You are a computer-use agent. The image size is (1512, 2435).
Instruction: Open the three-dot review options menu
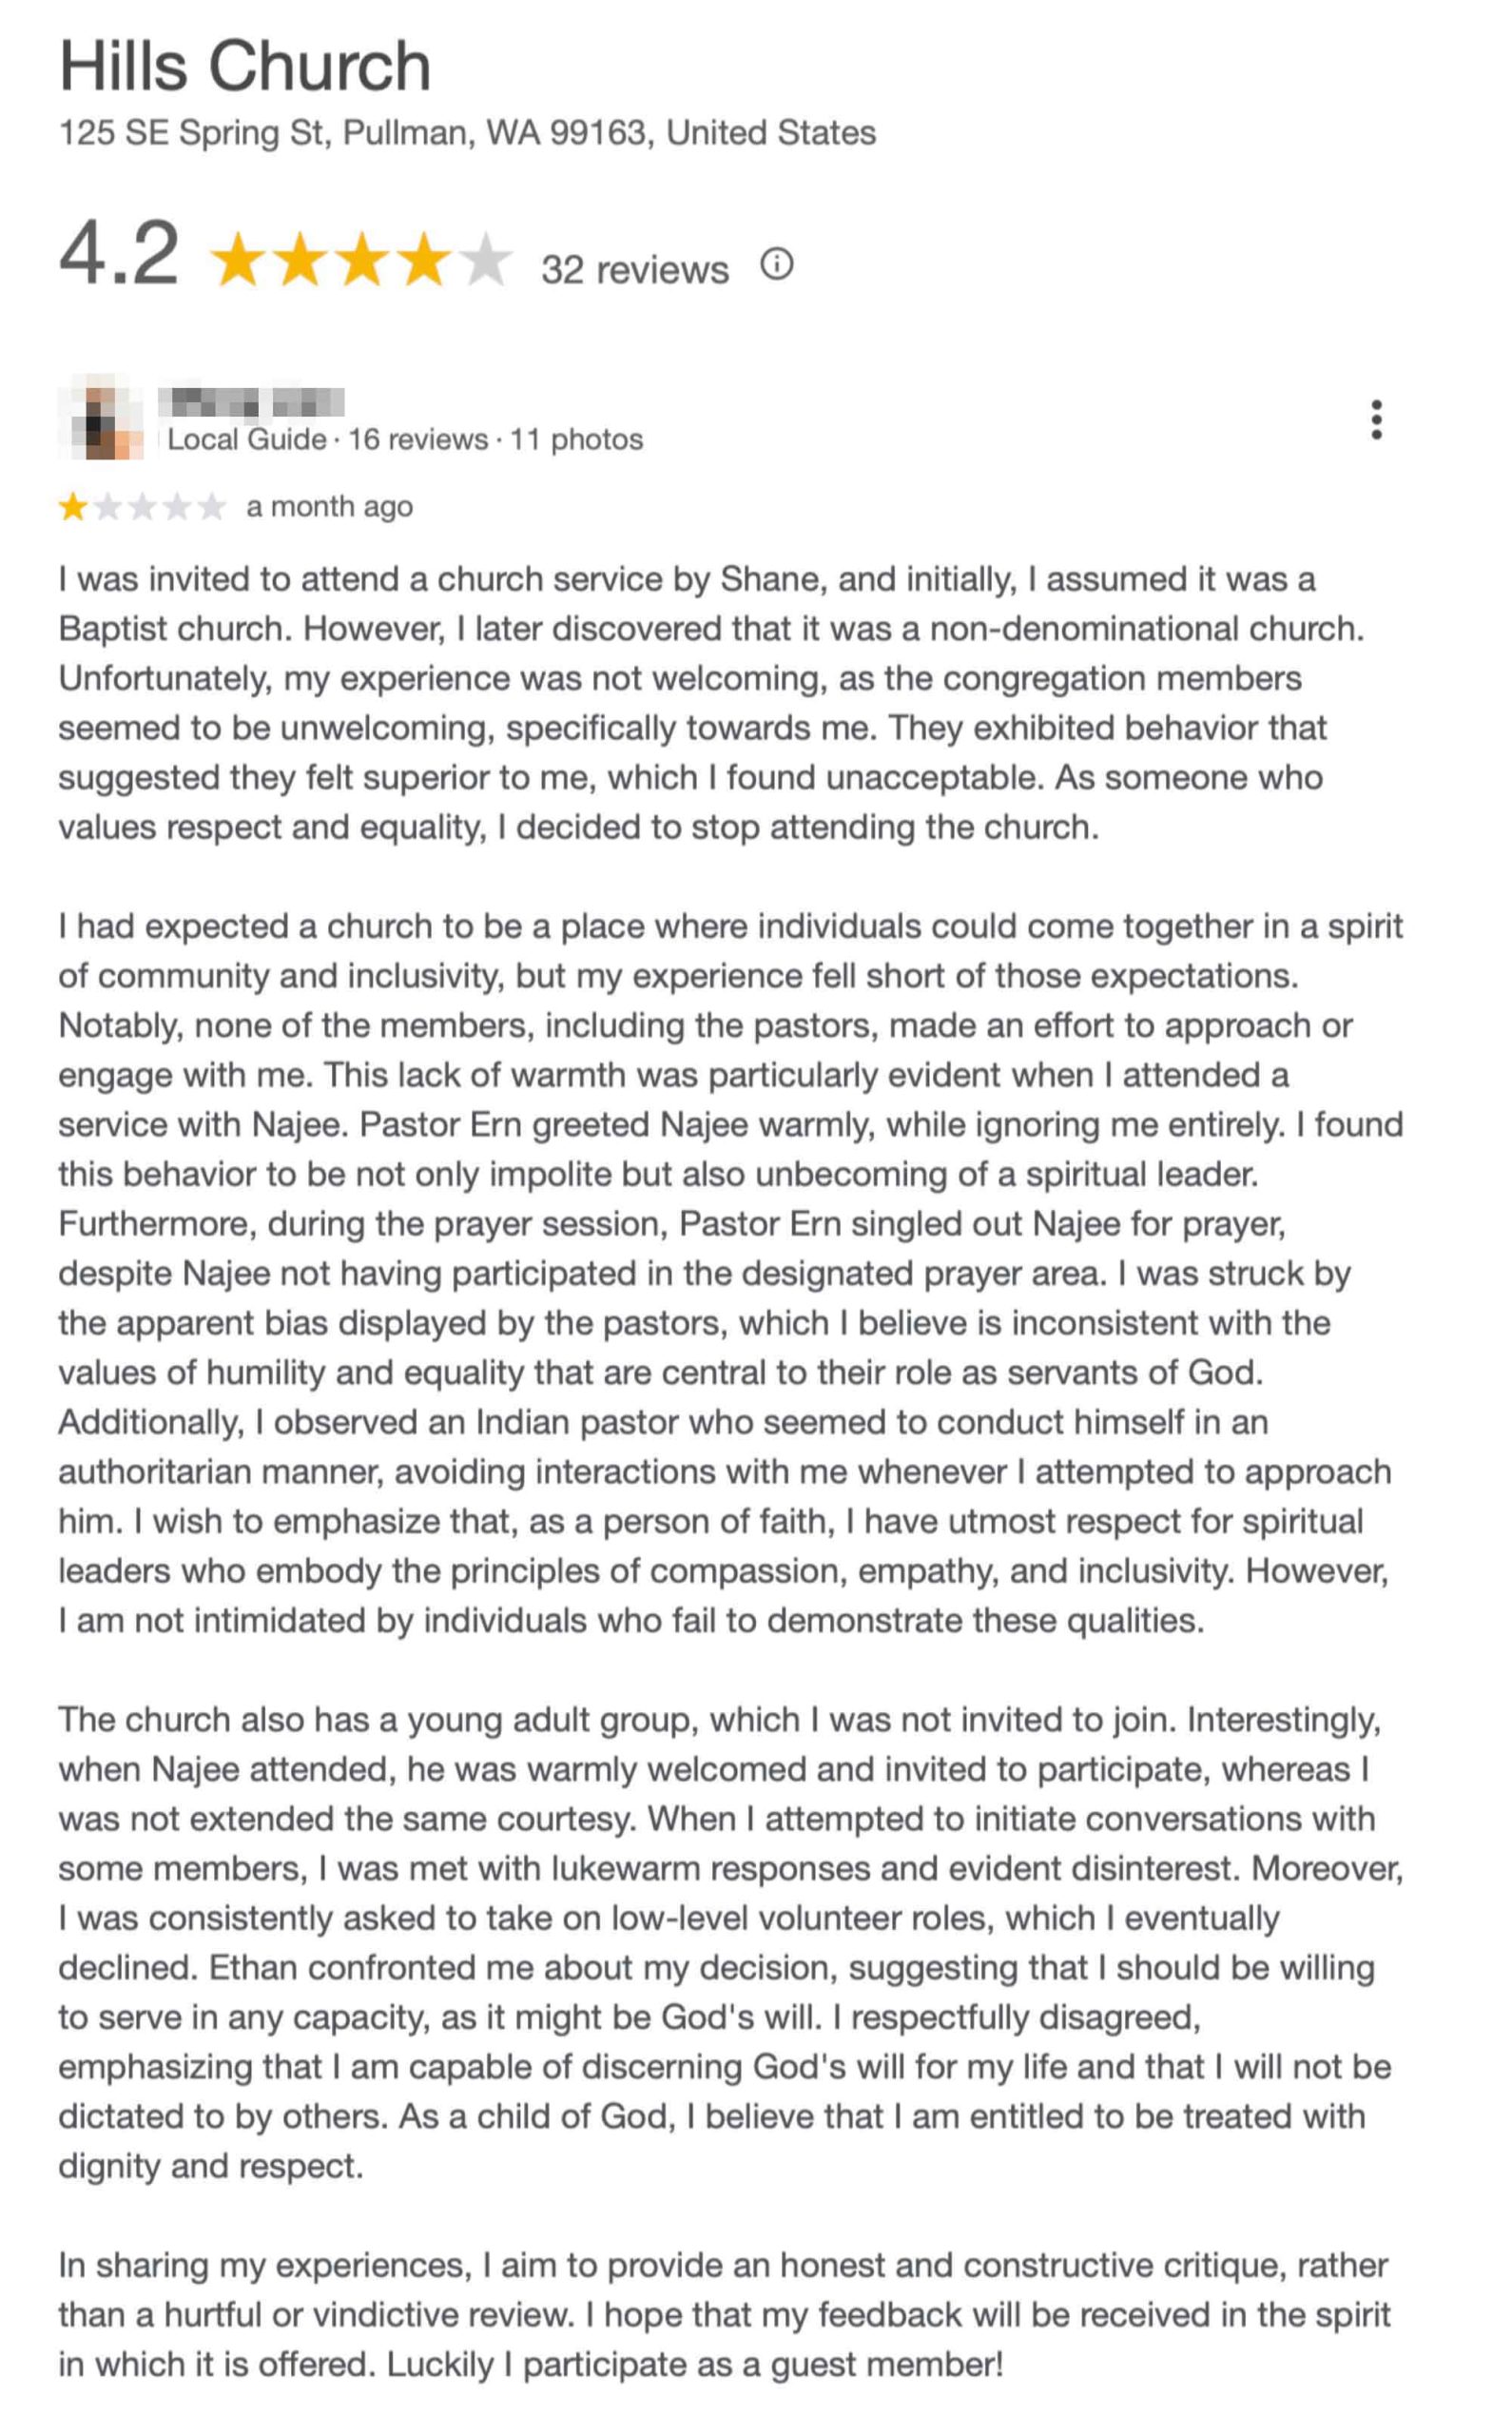click(x=1376, y=420)
